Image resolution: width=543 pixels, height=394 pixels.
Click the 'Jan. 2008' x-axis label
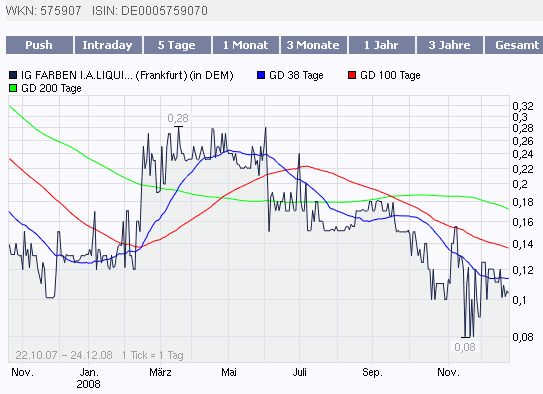point(89,378)
